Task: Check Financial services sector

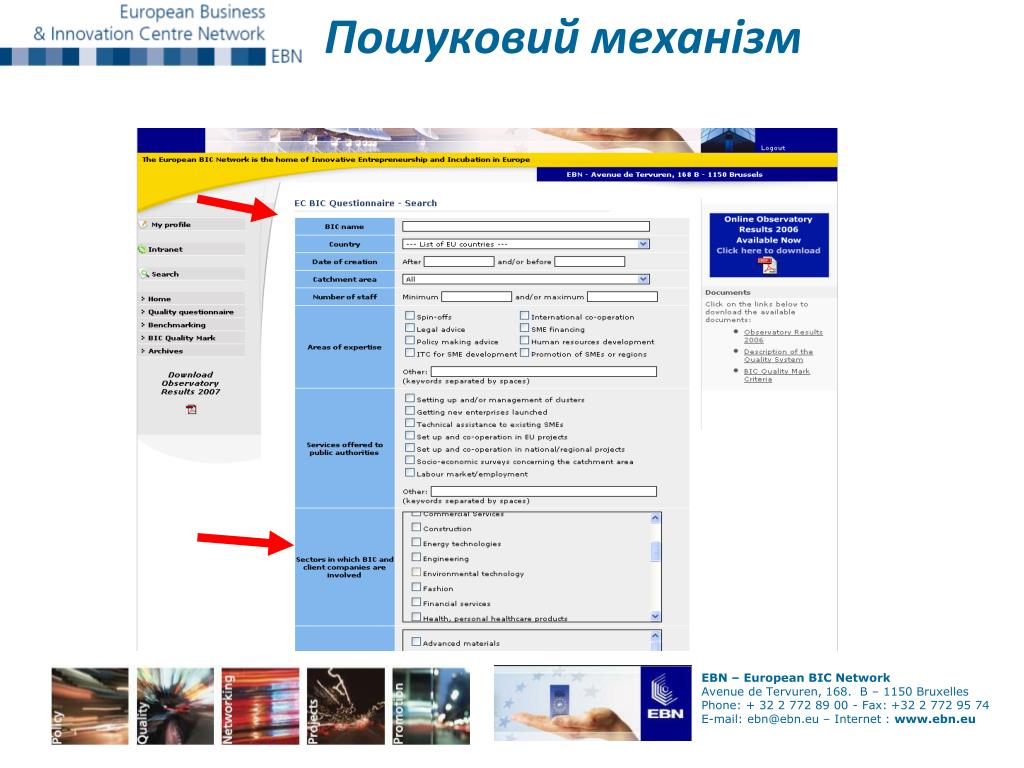Action: click(x=416, y=602)
